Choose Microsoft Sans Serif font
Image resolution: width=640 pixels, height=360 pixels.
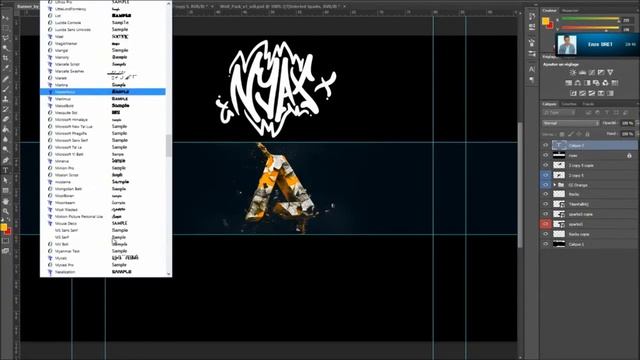coord(71,140)
